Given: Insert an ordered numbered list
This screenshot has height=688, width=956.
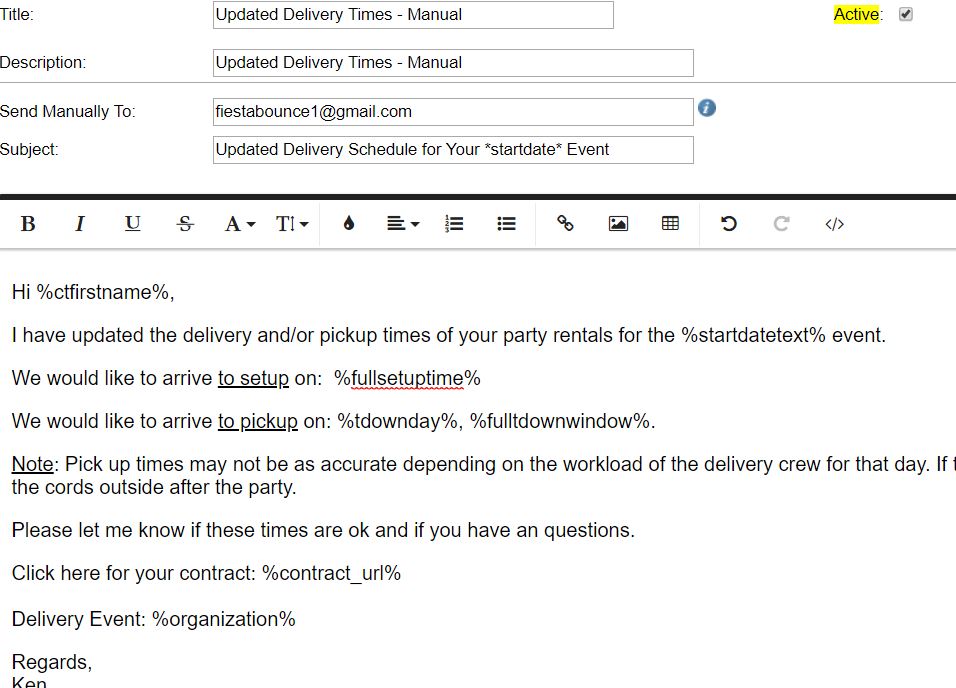Looking at the screenshot, I should (454, 224).
